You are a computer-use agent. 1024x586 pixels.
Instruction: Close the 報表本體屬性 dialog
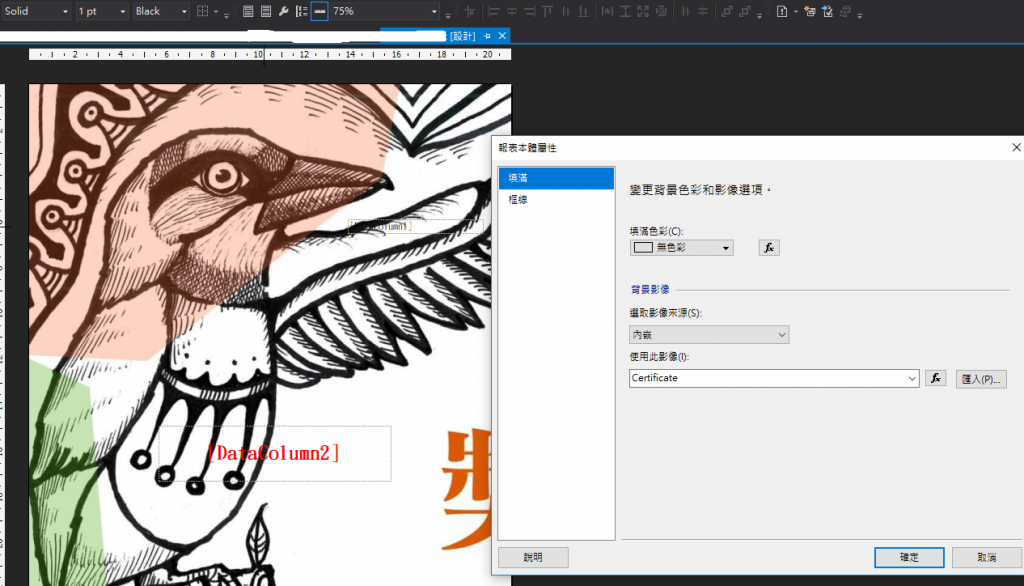1016,148
